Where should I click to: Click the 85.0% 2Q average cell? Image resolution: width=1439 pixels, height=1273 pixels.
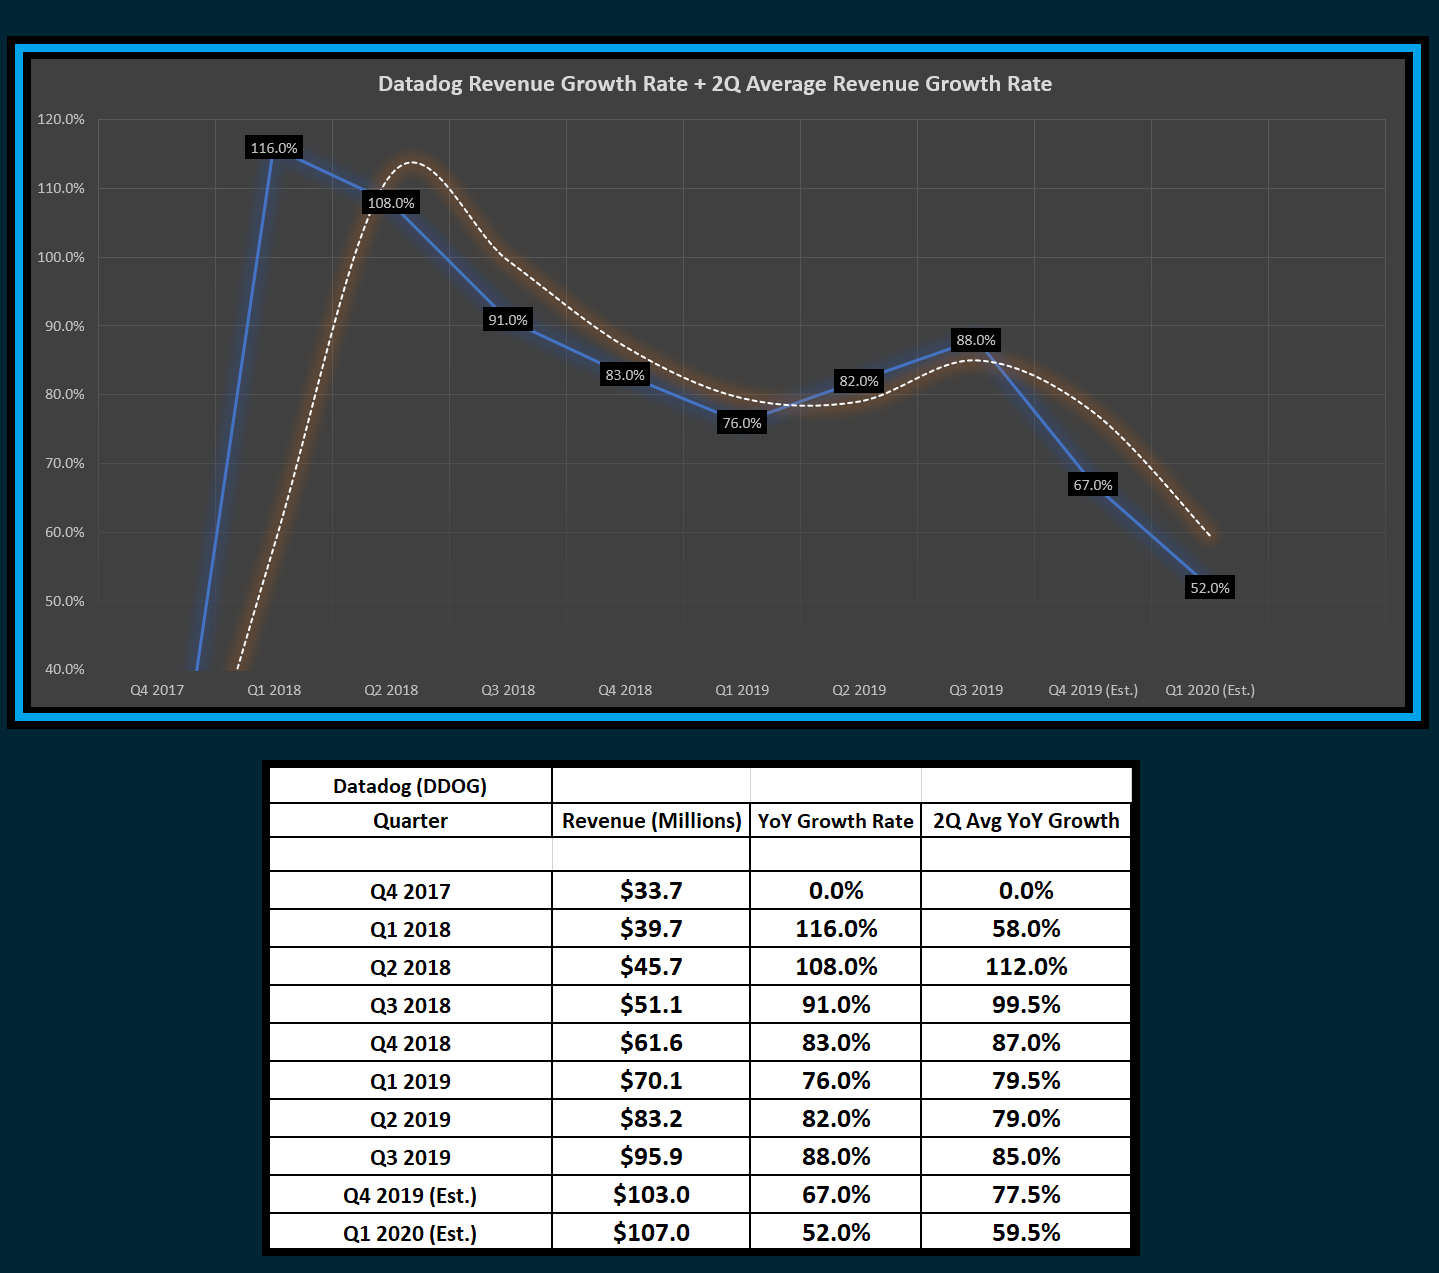click(x=1026, y=1157)
